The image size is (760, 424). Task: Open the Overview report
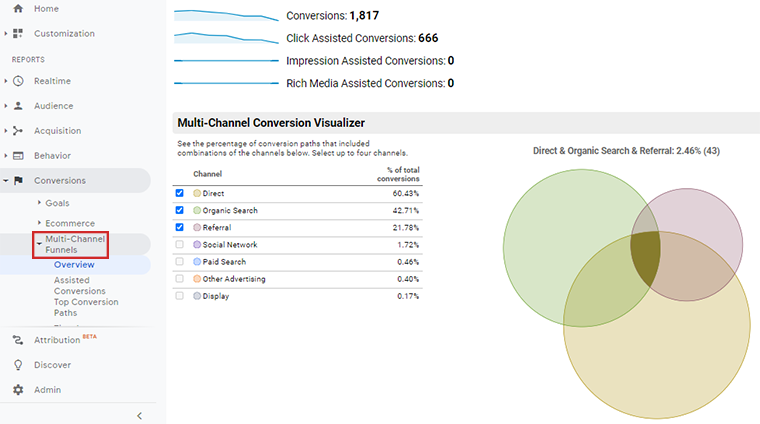point(74,265)
